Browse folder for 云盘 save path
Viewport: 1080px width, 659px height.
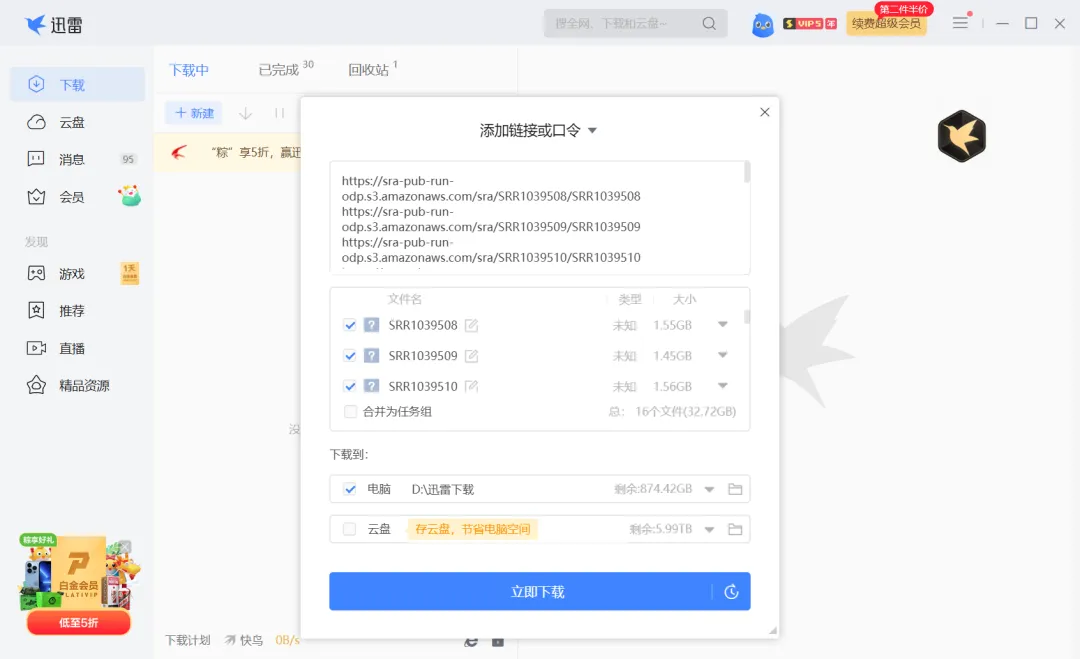[735, 529]
